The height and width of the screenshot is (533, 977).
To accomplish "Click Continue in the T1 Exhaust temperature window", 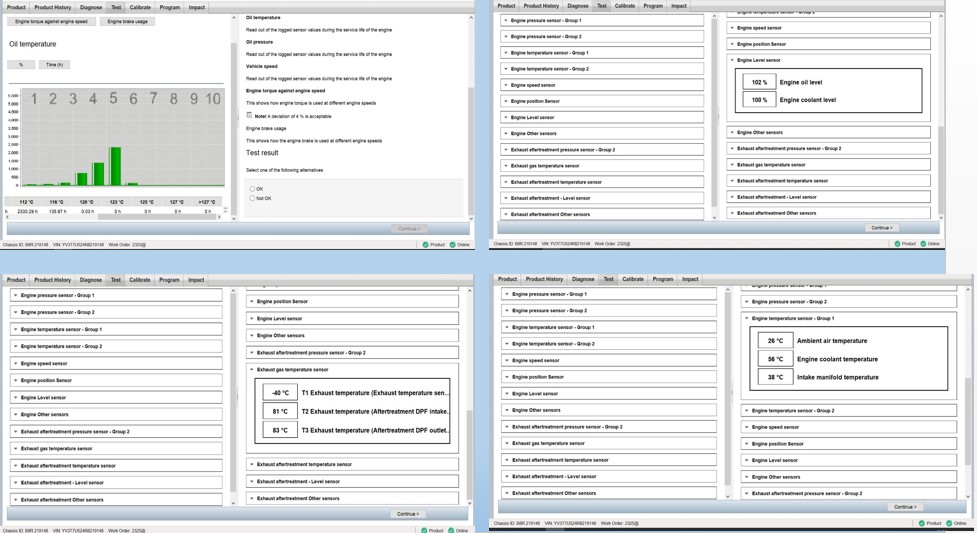I will click(x=407, y=514).
